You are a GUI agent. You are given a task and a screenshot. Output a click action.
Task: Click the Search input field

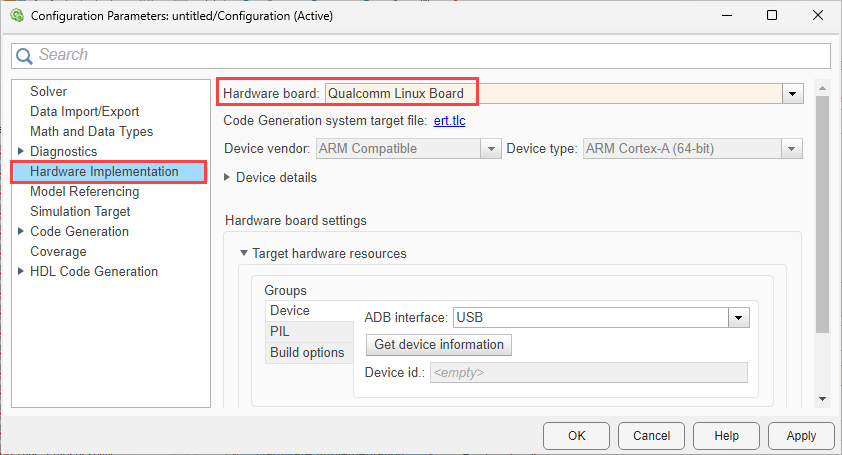tap(430, 56)
